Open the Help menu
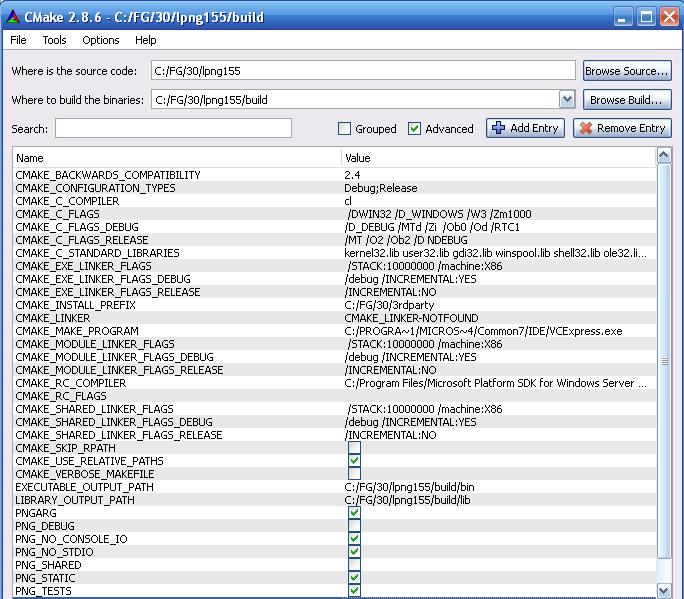Screen dimensions: 684x599 (x=145, y=40)
